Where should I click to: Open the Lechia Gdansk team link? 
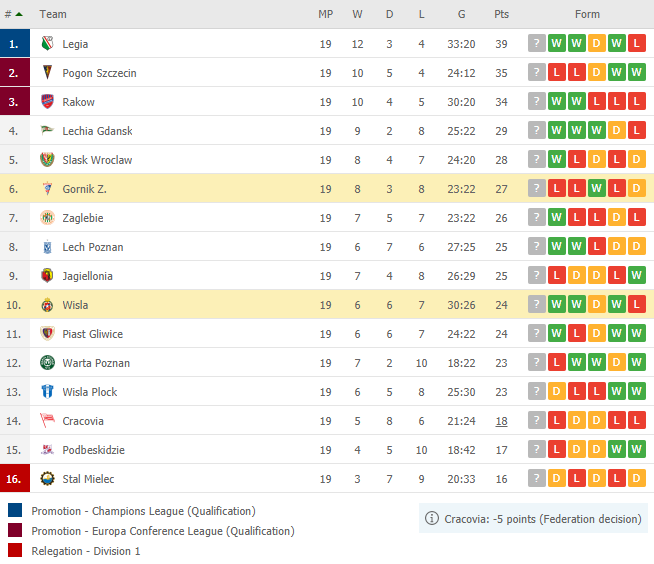(x=97, y=131)
